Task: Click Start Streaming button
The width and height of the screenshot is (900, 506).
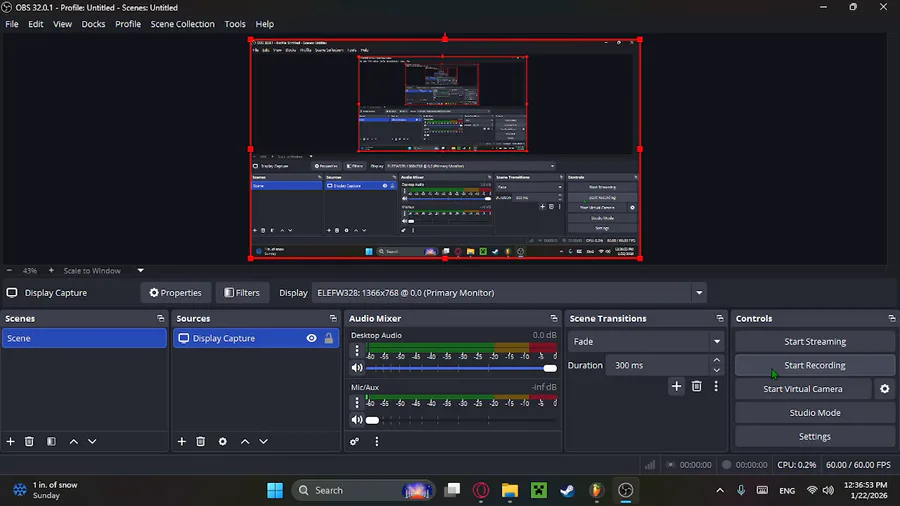Action: (814, 341)
